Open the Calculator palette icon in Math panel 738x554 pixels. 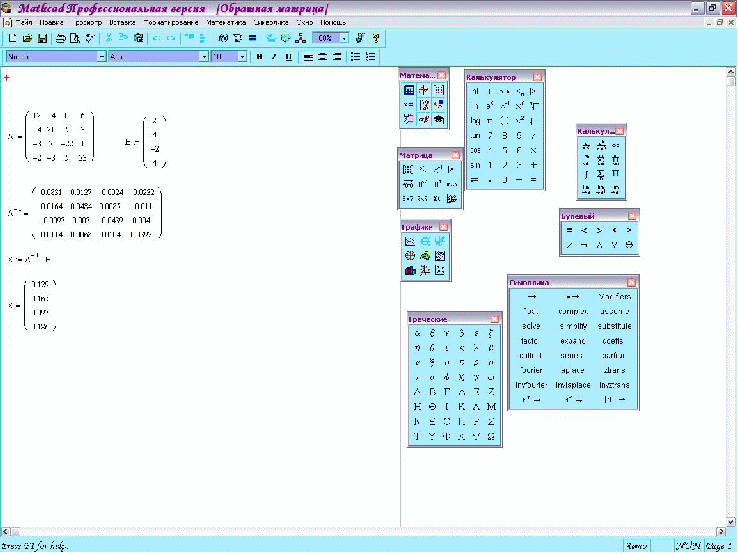tap(409, 90)
